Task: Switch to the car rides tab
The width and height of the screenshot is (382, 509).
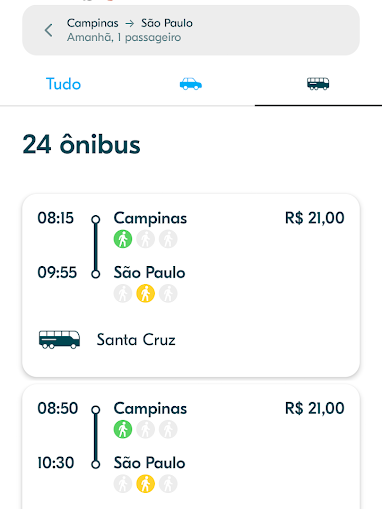Action: pos(191,84)
